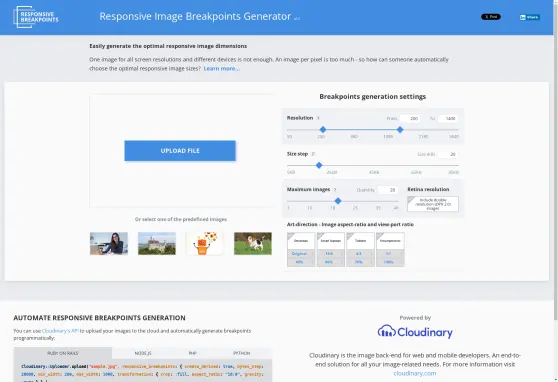Switch to the PYTHON code tab
Screen dimensions: 558x382
point(242,353)
